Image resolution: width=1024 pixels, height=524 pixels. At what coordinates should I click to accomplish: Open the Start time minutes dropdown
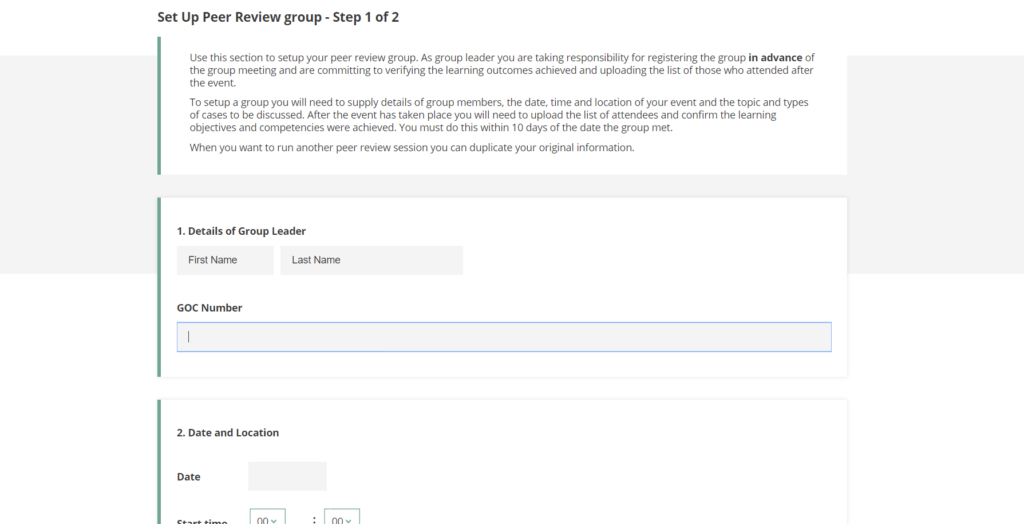342,518
